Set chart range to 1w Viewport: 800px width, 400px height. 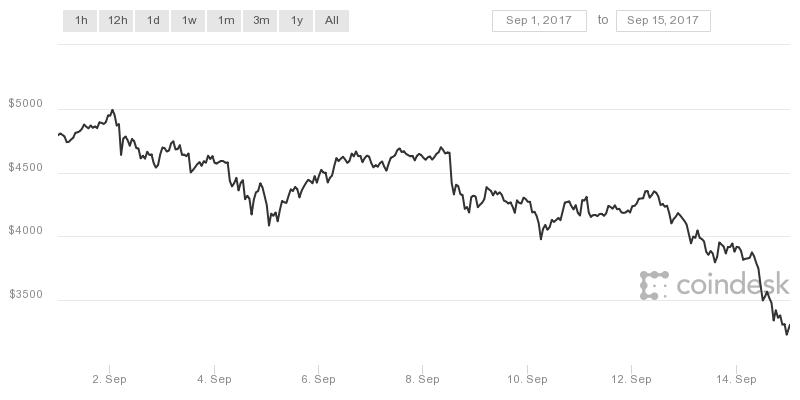pyautogui.click(x=188, y=21)
